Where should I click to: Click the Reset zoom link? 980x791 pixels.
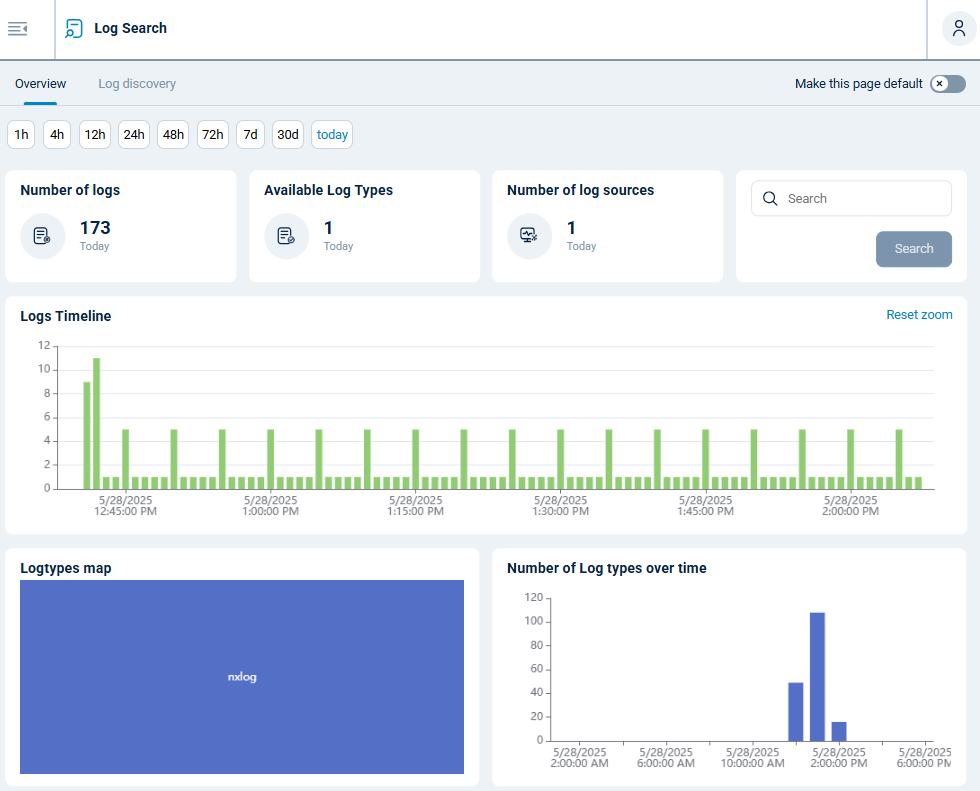click(919, 314)
